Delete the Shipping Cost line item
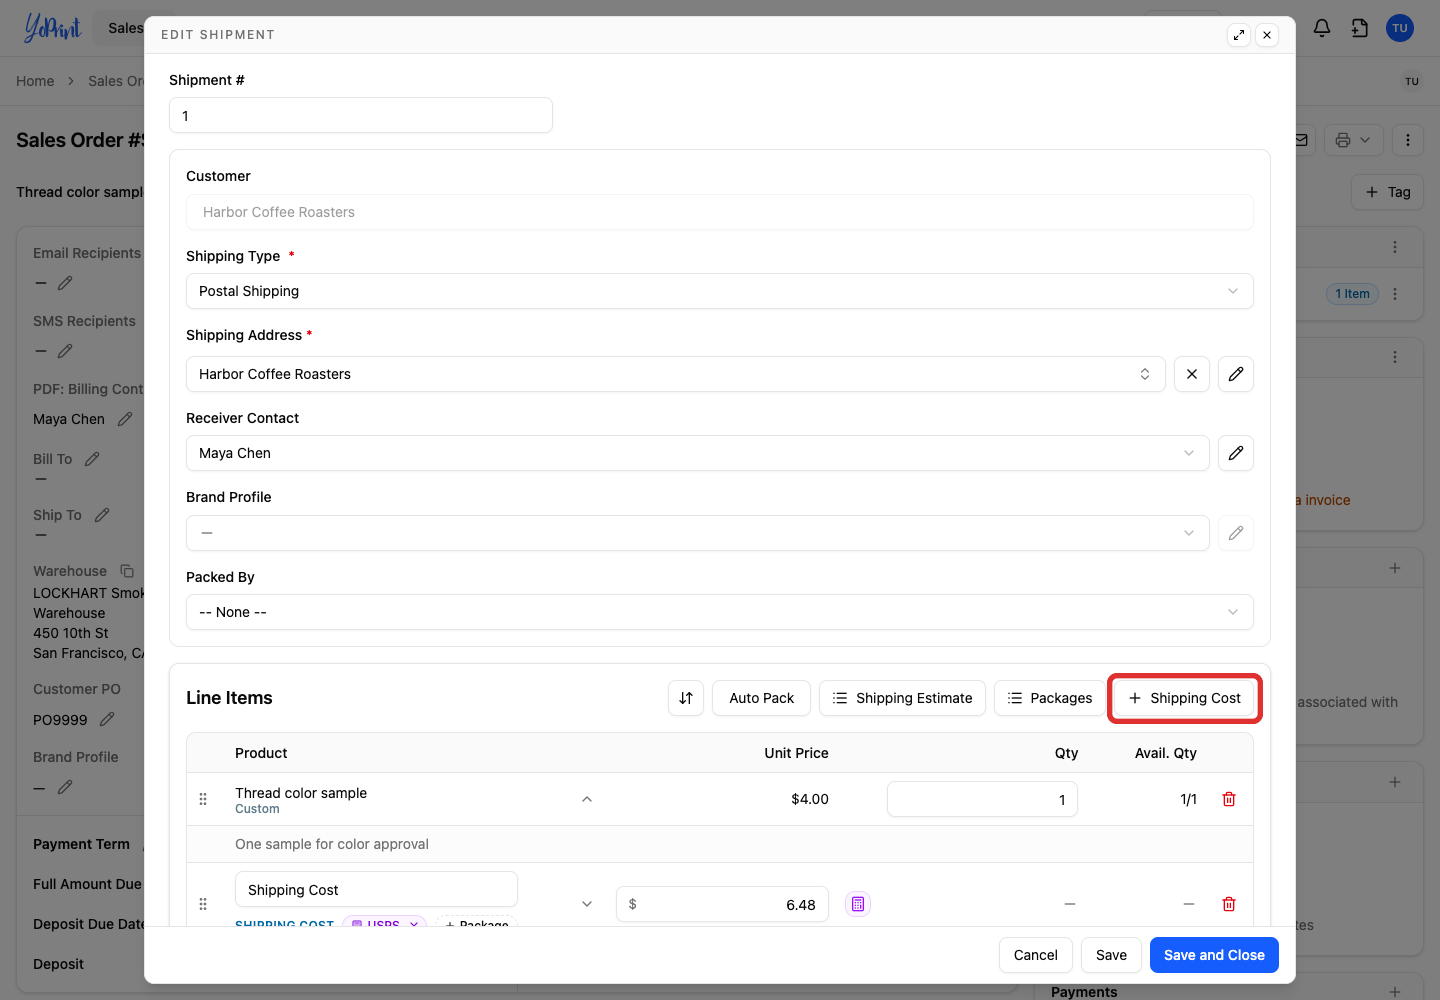 pyautogui.click(x=1229, y=904)
